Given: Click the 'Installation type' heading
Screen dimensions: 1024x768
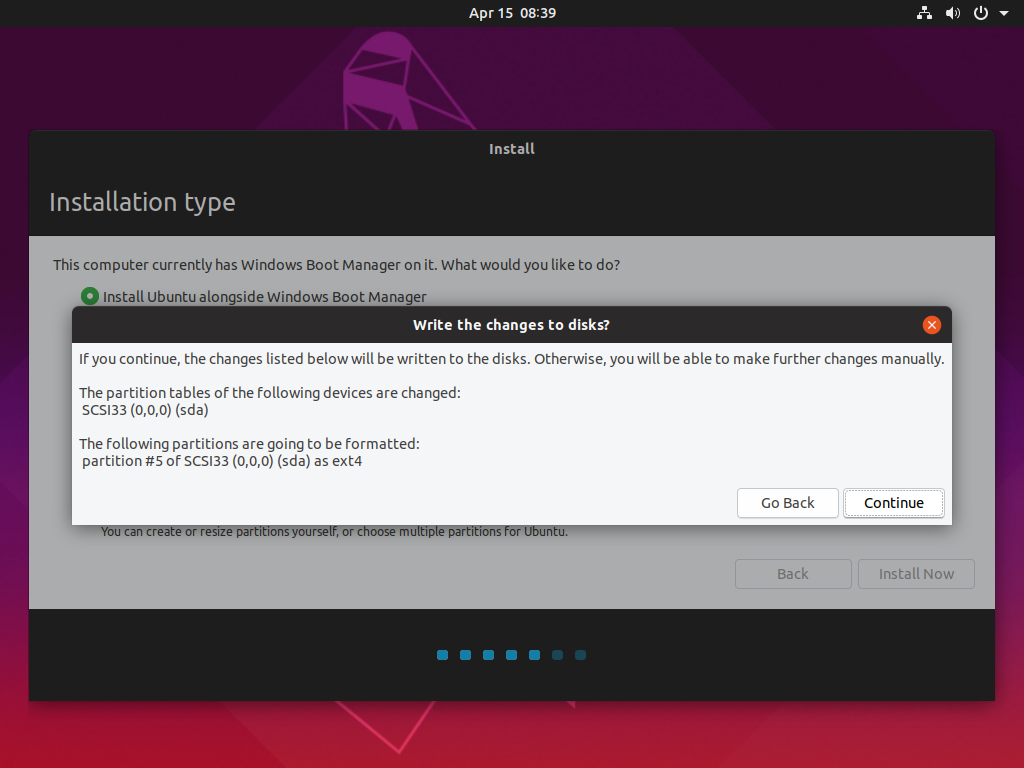Looking at the screenshot, I should pos(142,202).
